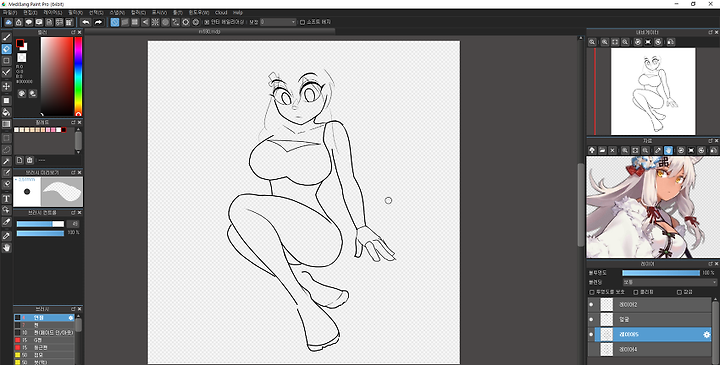Click the canvas vertical scrollbar
Viewport: 720px width, 365px height.
click(581, 204)
